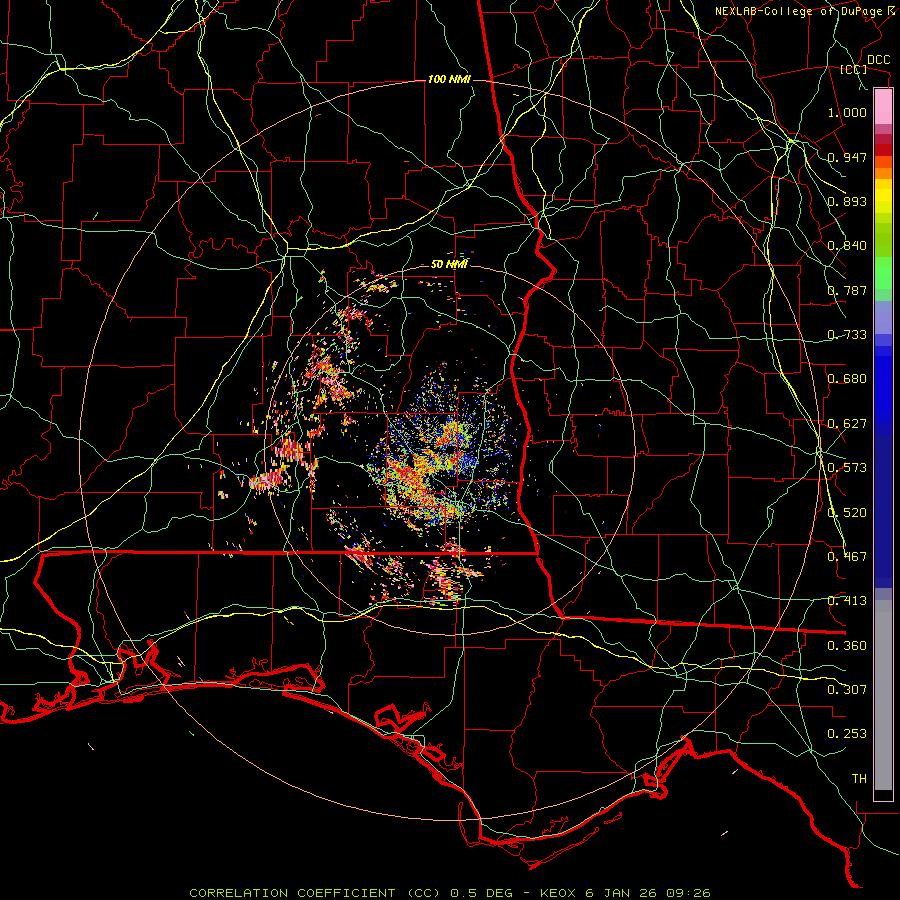Click the TH threshold legend label
The height and width of the screenshot is (900, 900).
point(859,779)
